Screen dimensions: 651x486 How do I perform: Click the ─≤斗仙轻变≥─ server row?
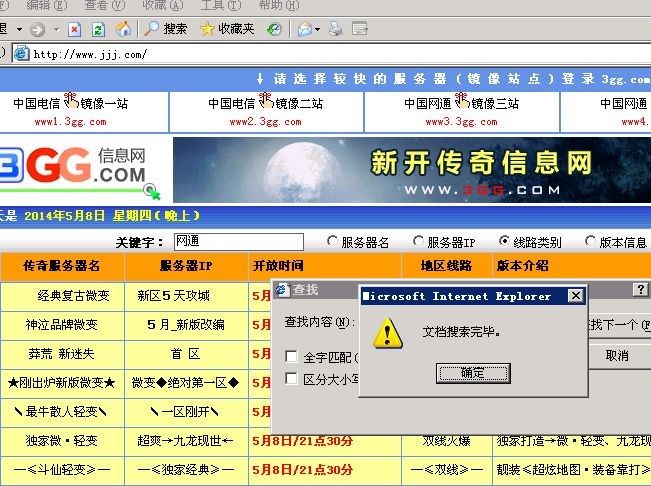[x=62, y=470]
